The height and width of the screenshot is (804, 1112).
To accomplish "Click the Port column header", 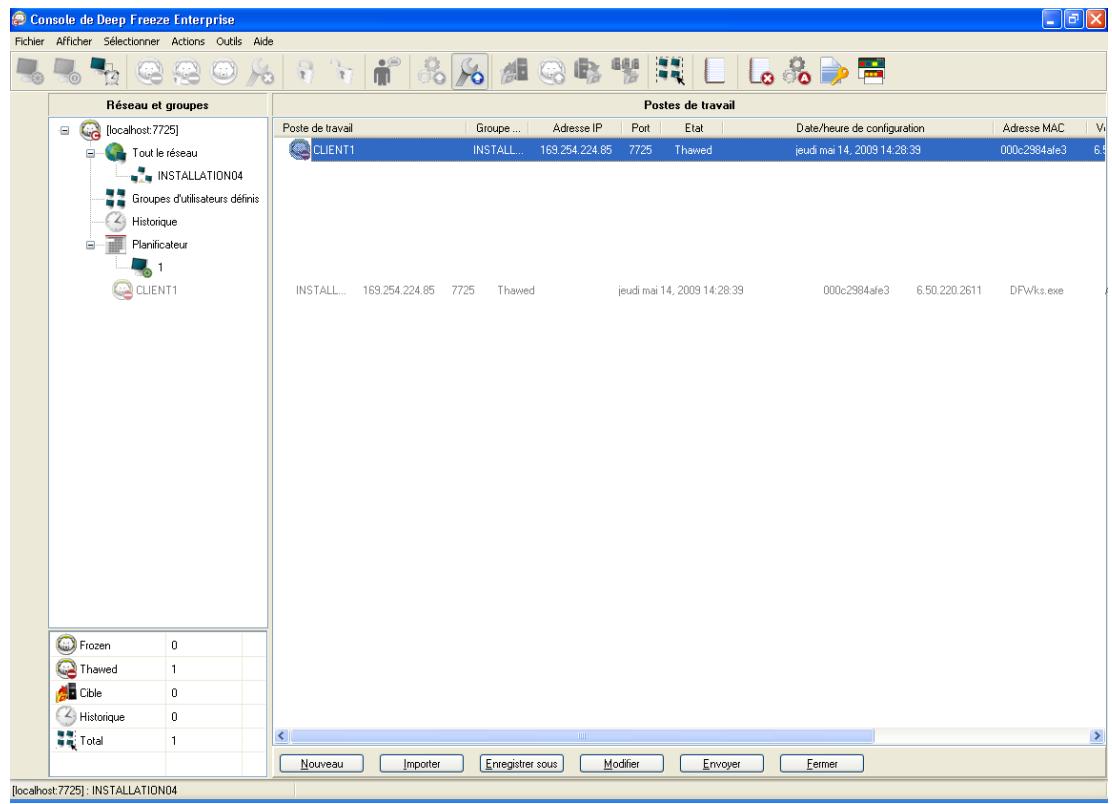I will [x=640, y=128].
